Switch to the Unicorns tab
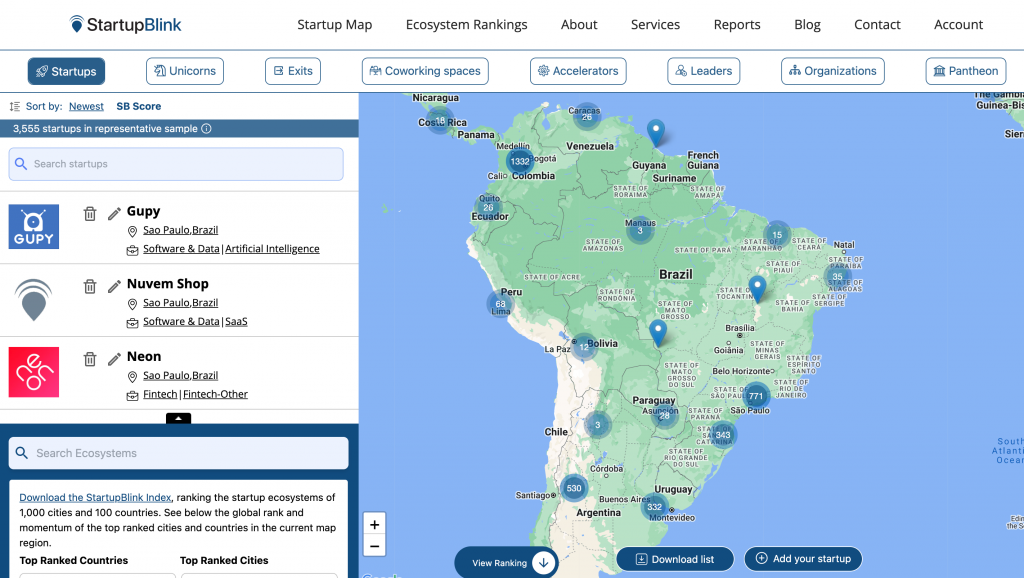Screen dimensions: 1024x578 (185, 71)
